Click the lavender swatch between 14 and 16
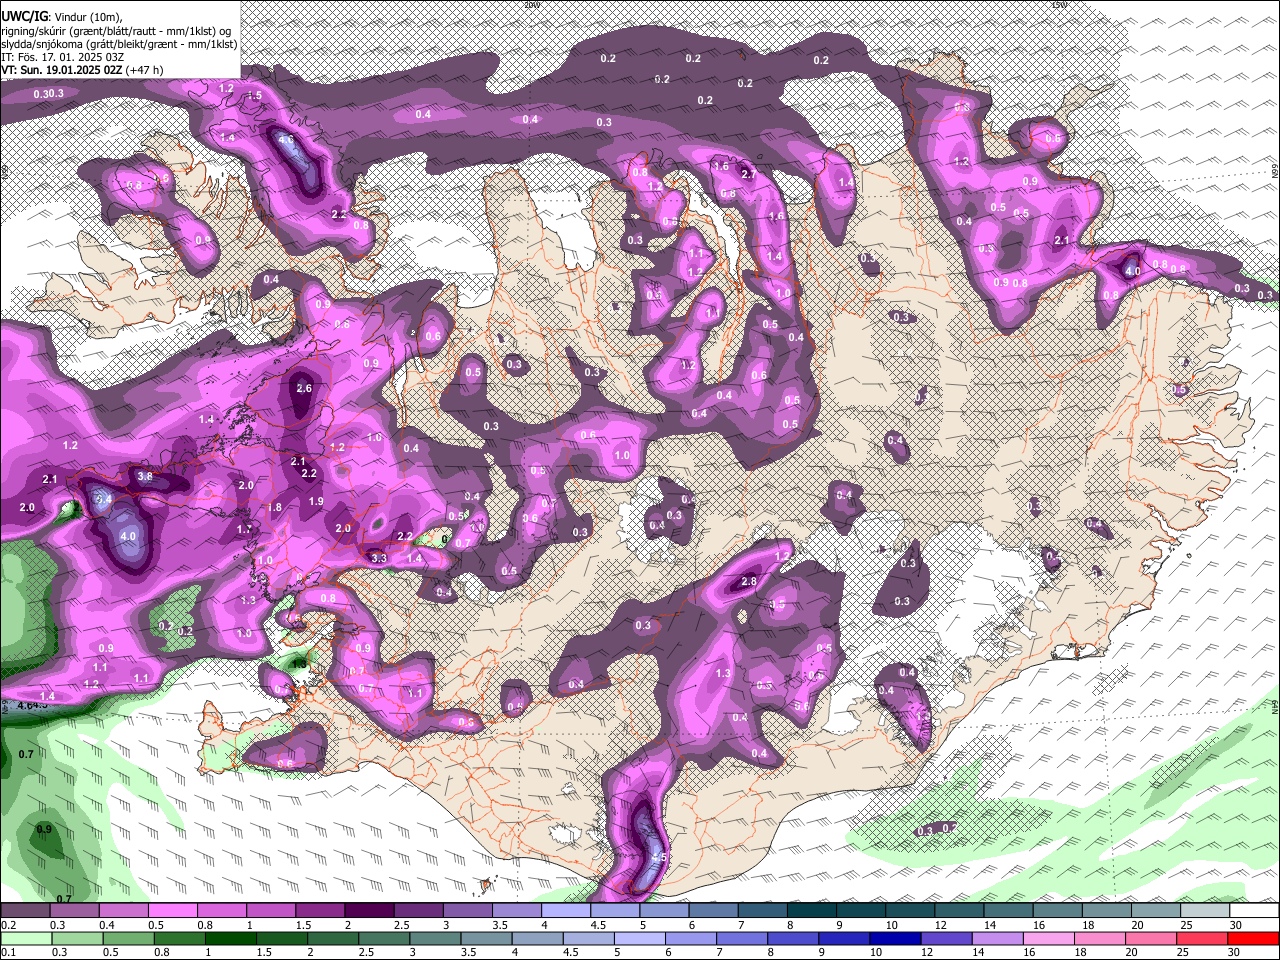 [x=996, y=938]
